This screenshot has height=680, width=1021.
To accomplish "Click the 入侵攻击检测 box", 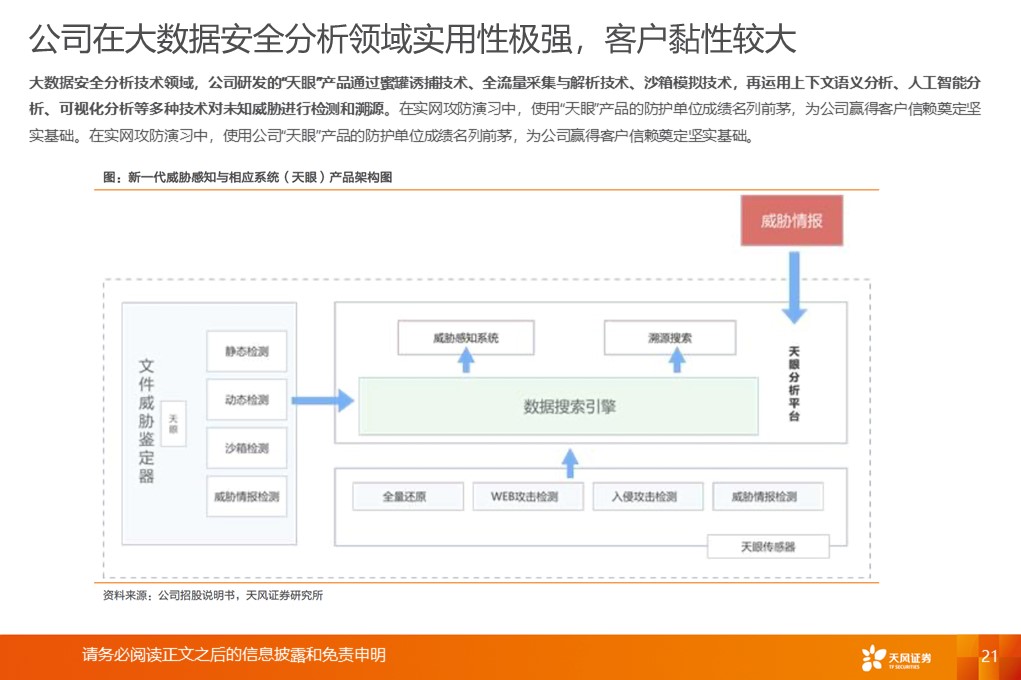I will point(645,496).
